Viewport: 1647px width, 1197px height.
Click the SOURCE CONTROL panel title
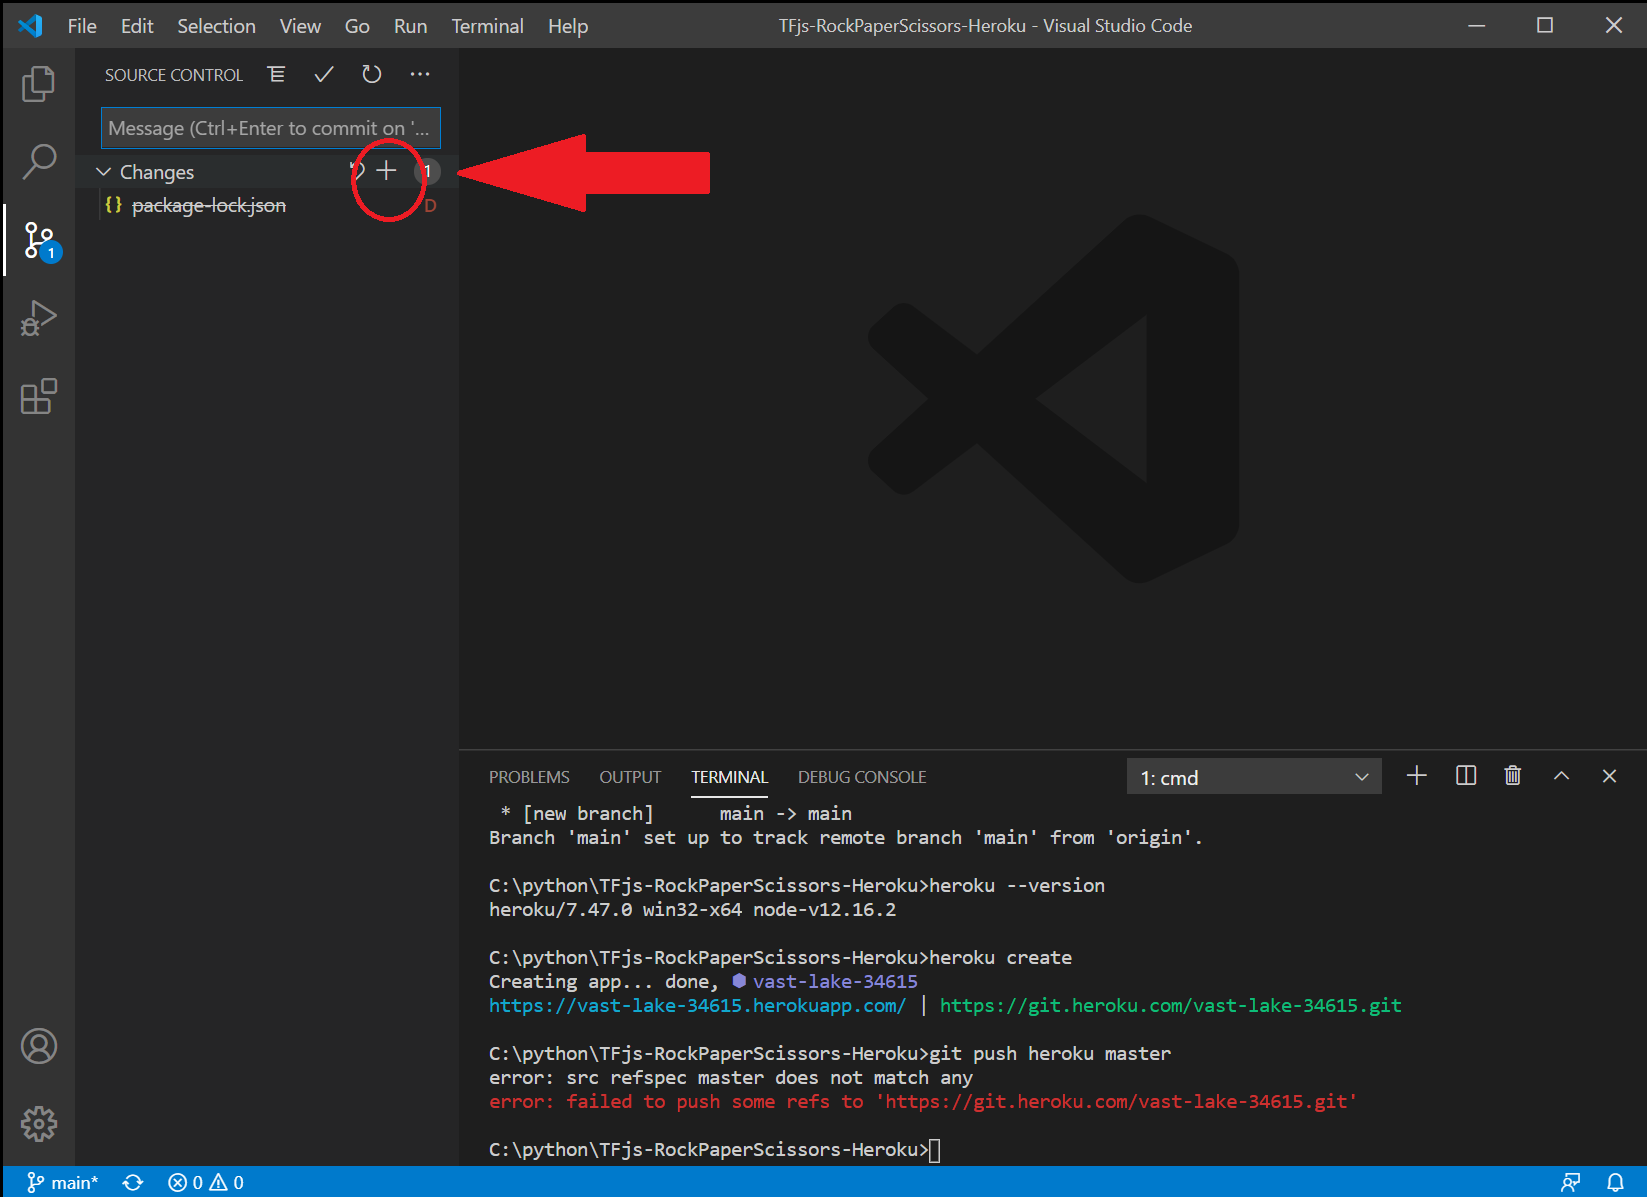pos(174,75)
